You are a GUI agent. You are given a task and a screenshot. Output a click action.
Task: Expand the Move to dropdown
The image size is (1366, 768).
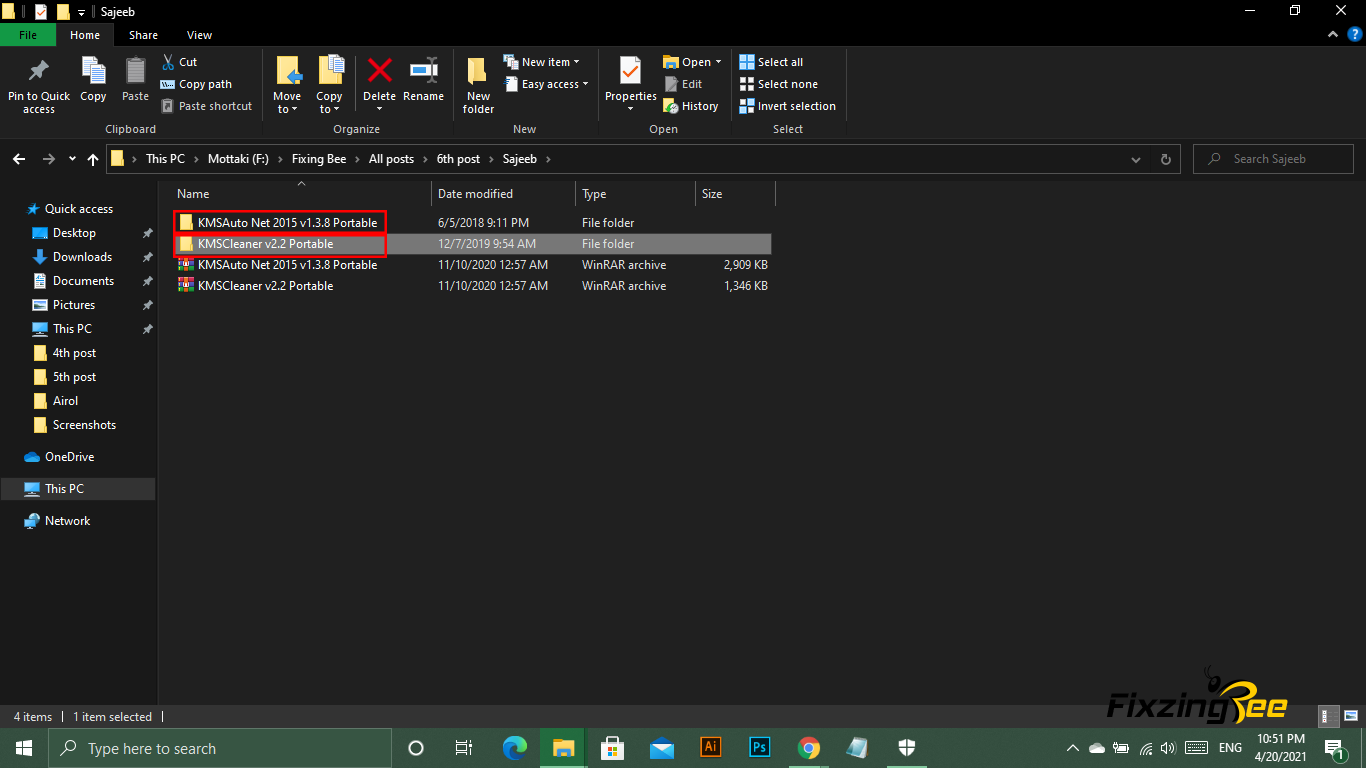pos(287,109)
